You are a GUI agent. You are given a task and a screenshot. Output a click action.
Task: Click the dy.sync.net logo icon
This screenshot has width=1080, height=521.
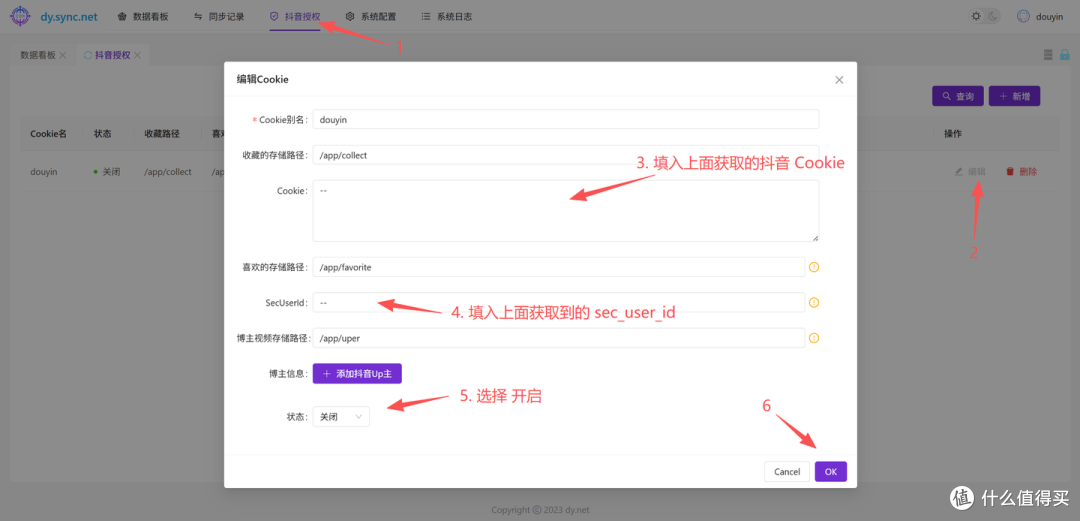point(19,16)
